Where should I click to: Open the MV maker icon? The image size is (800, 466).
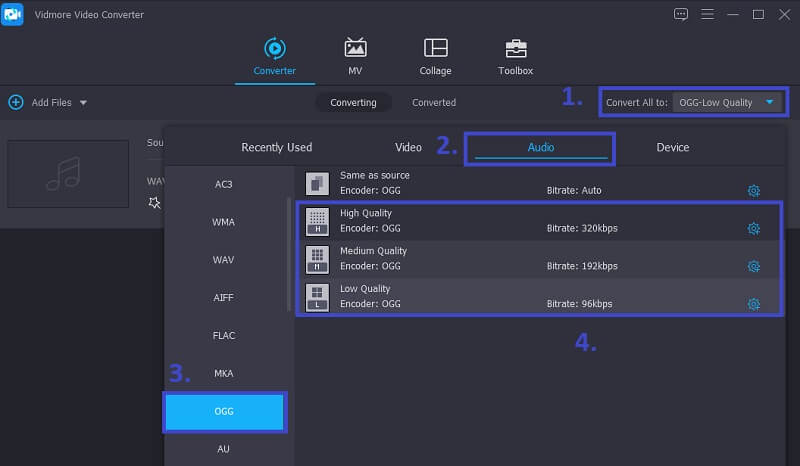point(355,48)
